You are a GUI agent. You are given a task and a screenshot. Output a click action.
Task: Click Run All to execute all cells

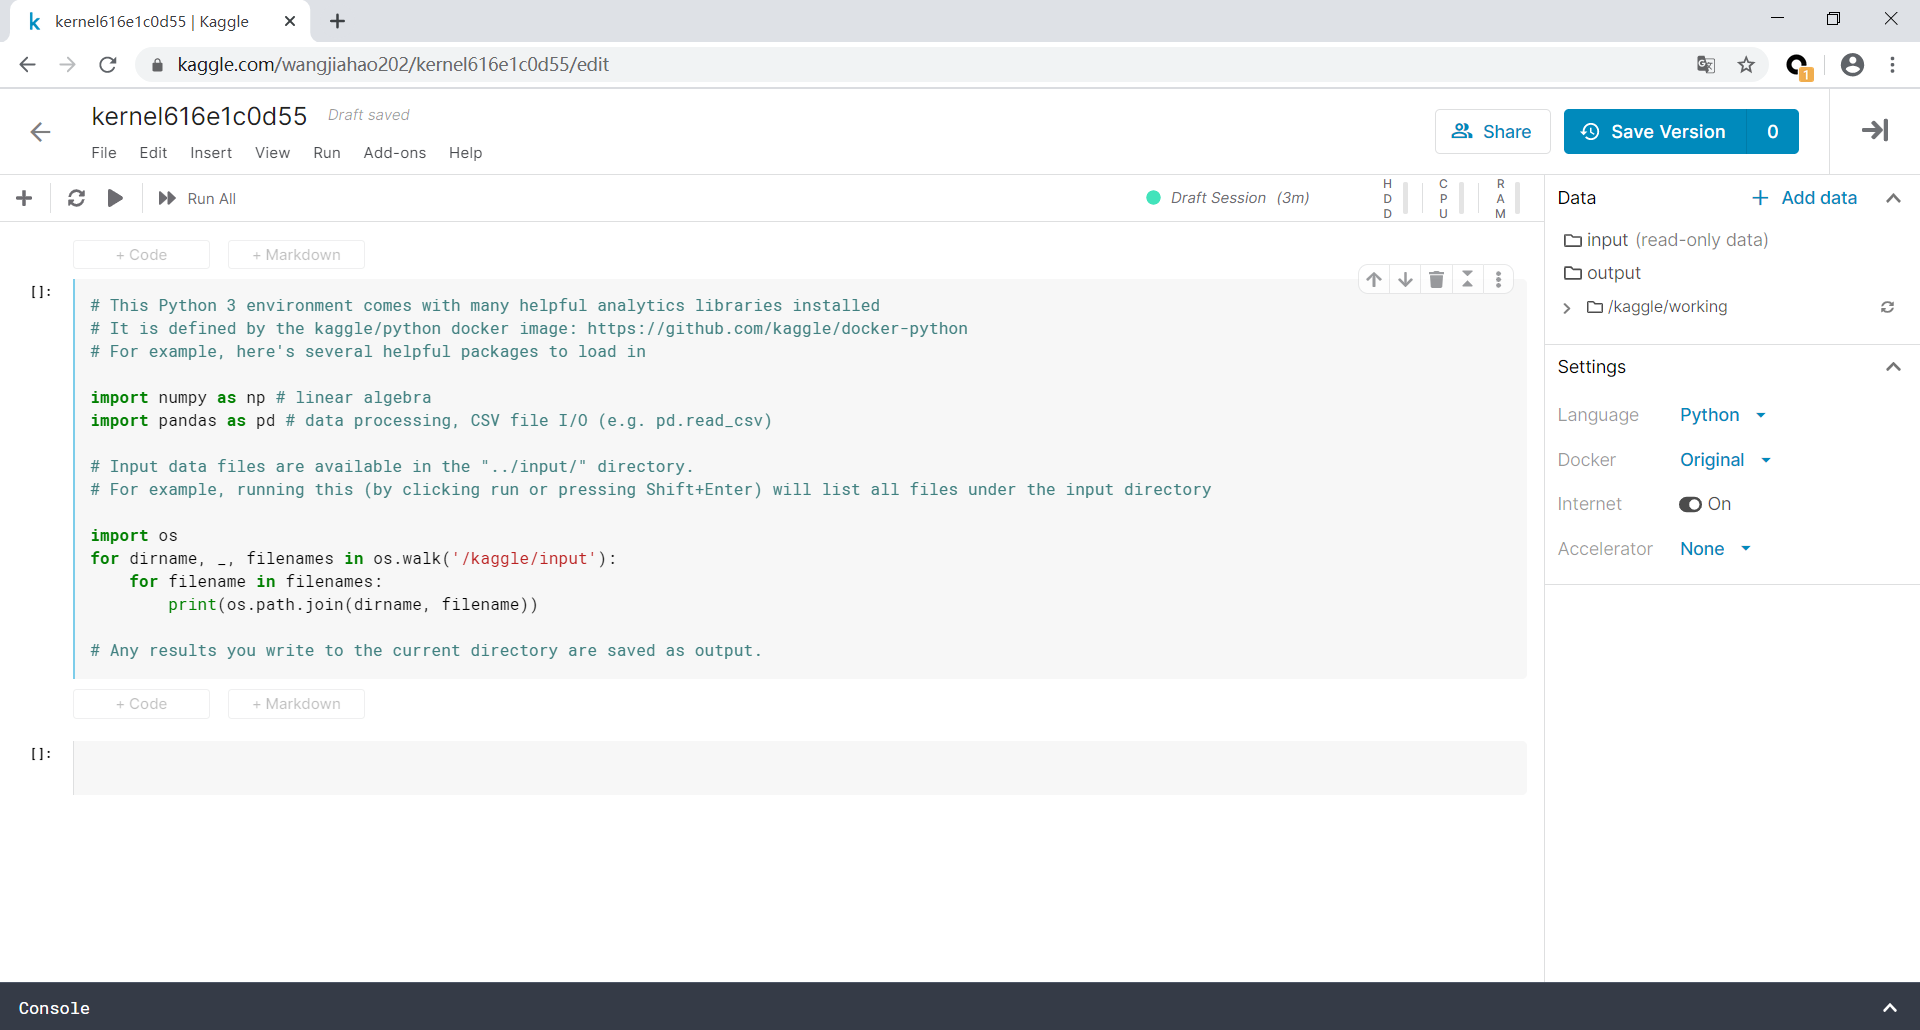click(197, 198)
